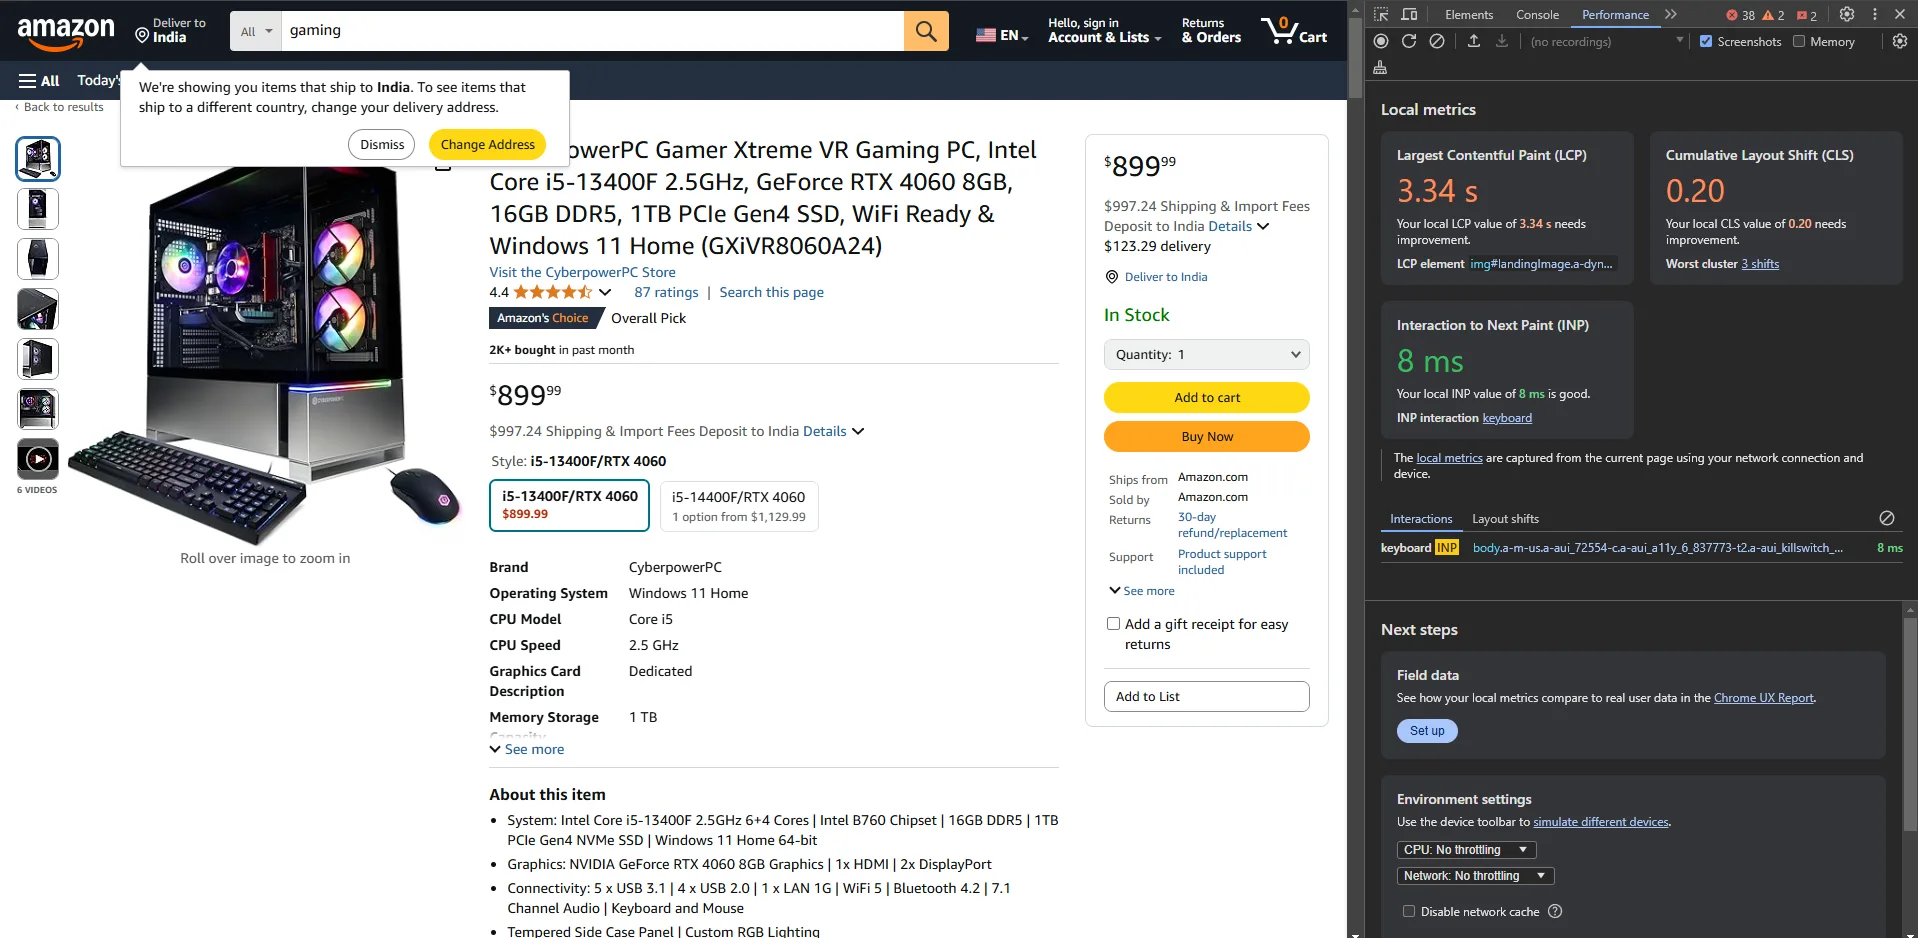Screen dimensions: 1918x938
Task: Check Add a gift receipt box
Action: pos(1113,624)
